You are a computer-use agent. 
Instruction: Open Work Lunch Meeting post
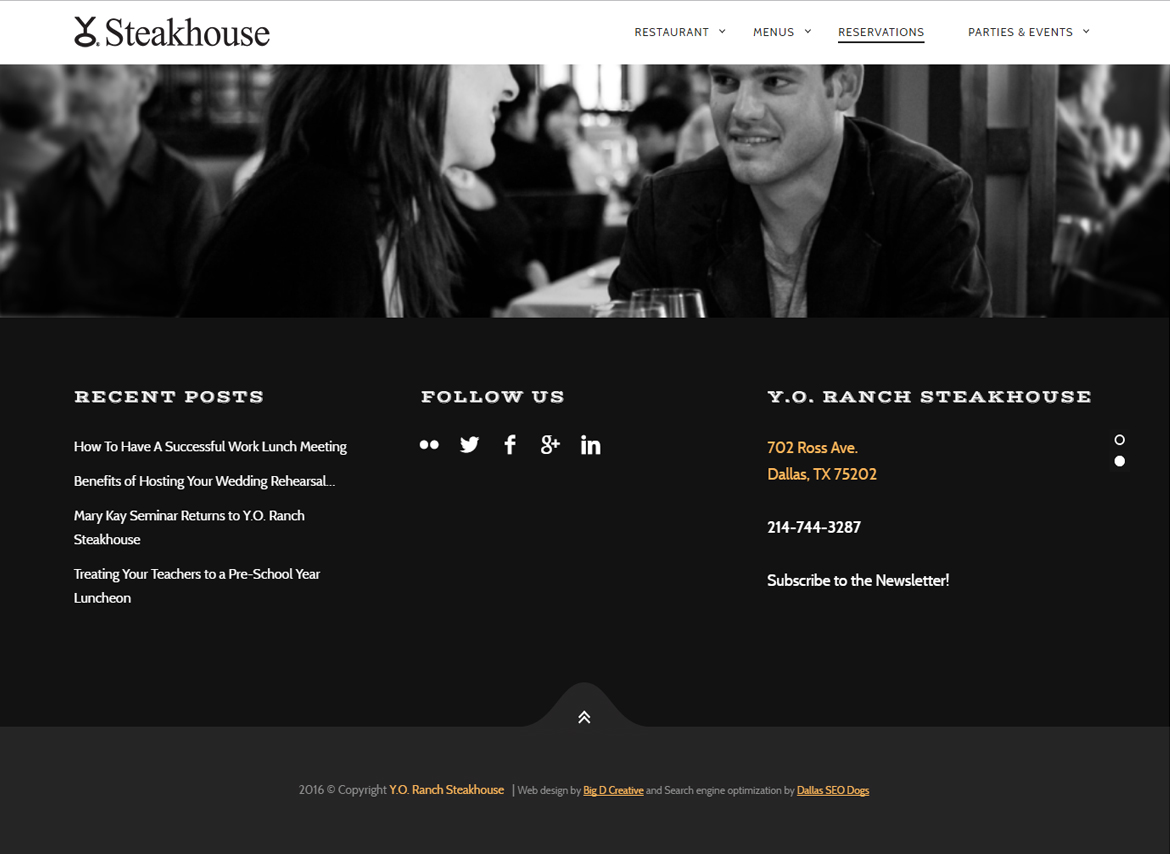pos(210,446)
